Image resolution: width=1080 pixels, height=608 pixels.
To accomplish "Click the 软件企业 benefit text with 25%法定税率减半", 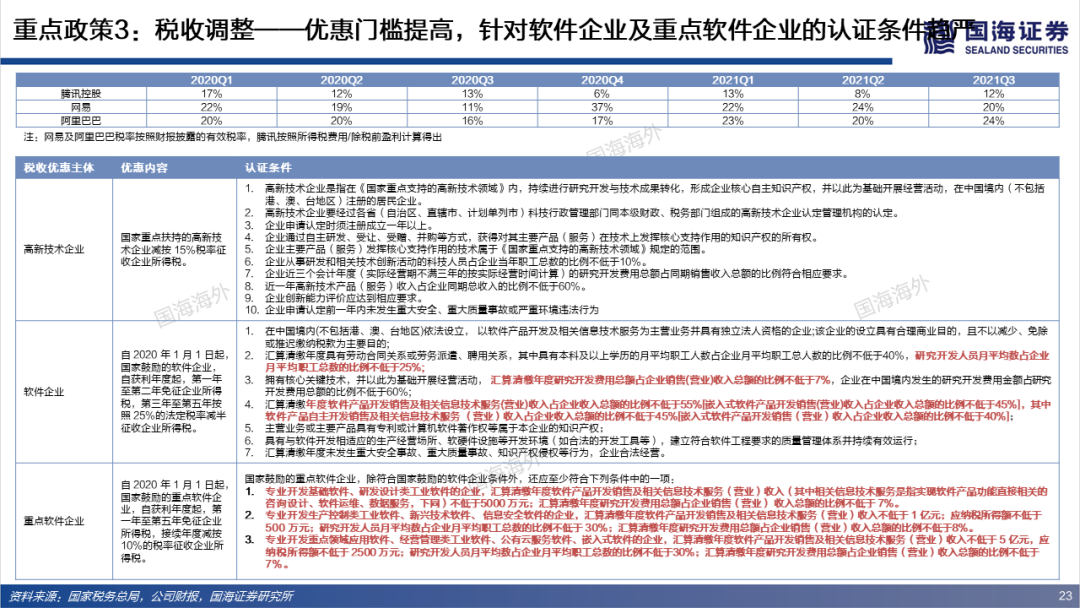I will (x=174, y=391).
